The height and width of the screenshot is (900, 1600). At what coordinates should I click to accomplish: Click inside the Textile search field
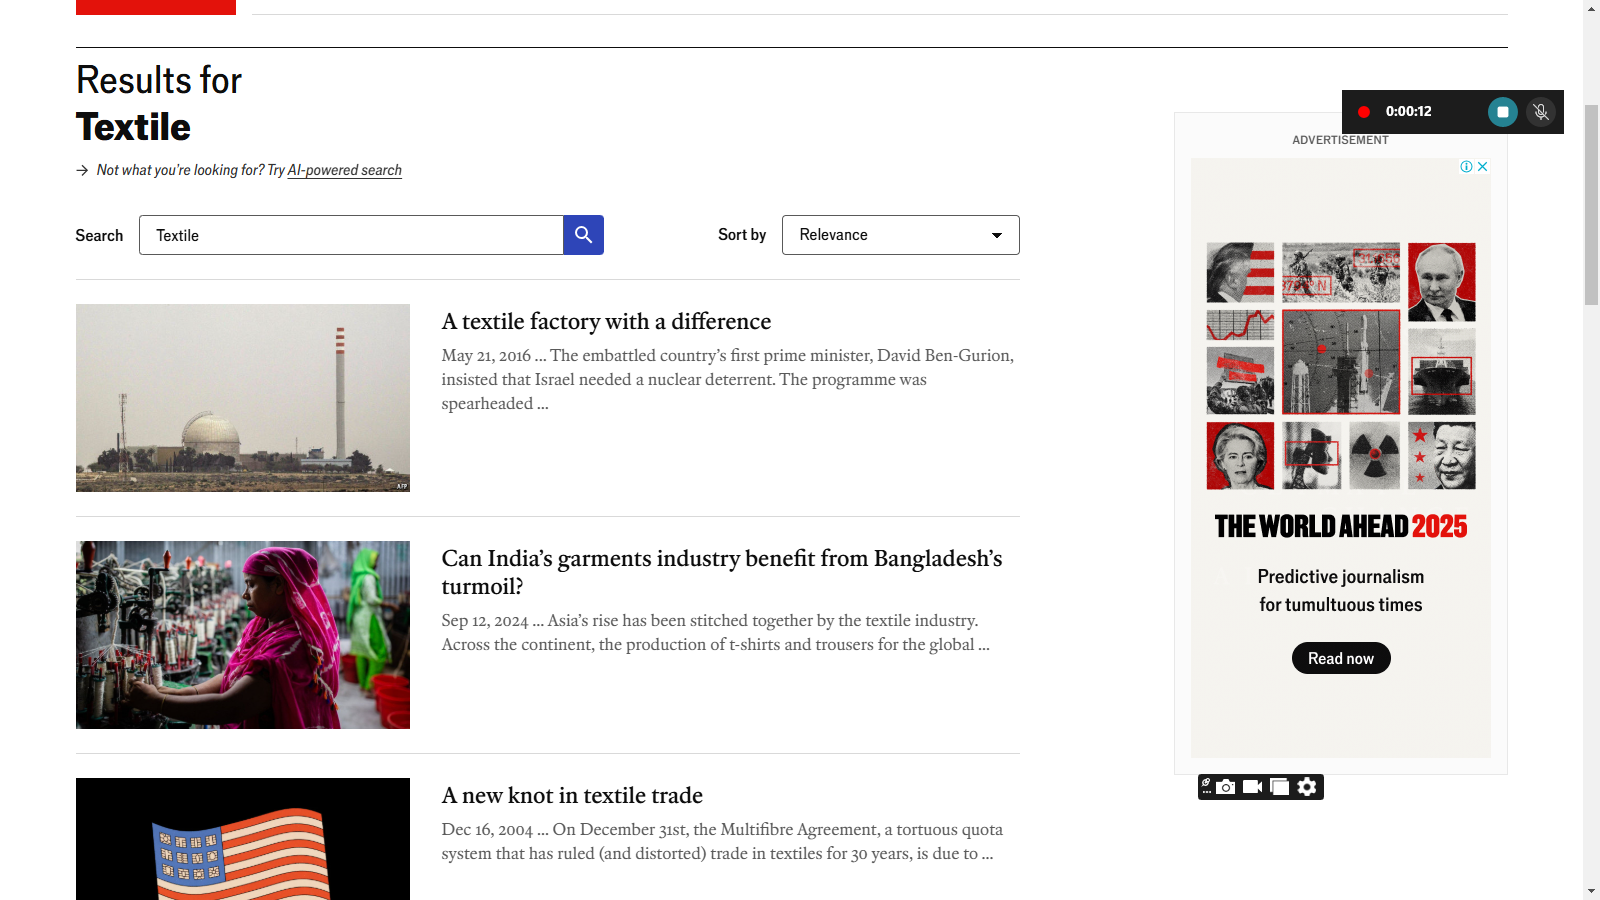tap(350, 235)
